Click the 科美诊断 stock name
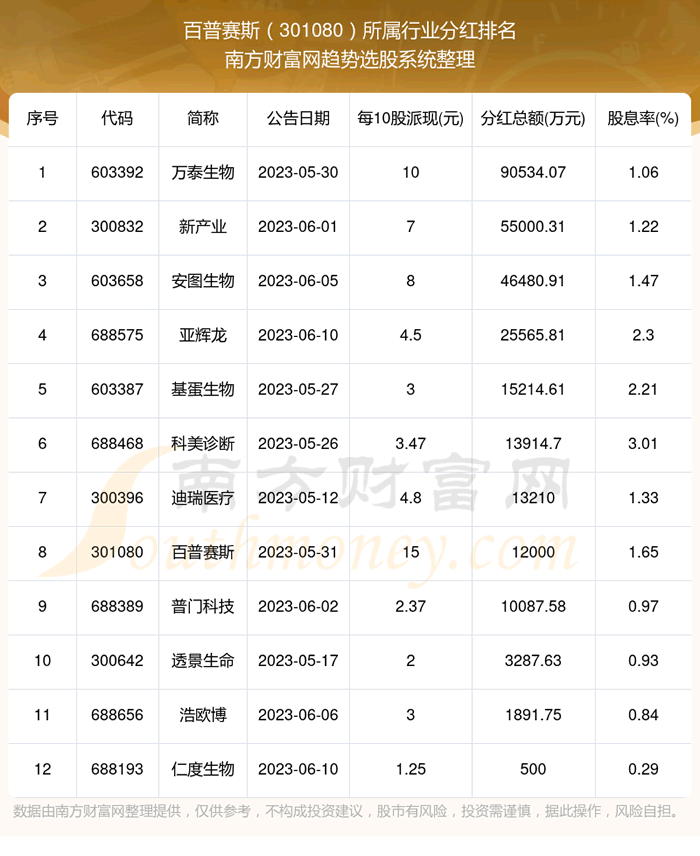 (203, 444)
